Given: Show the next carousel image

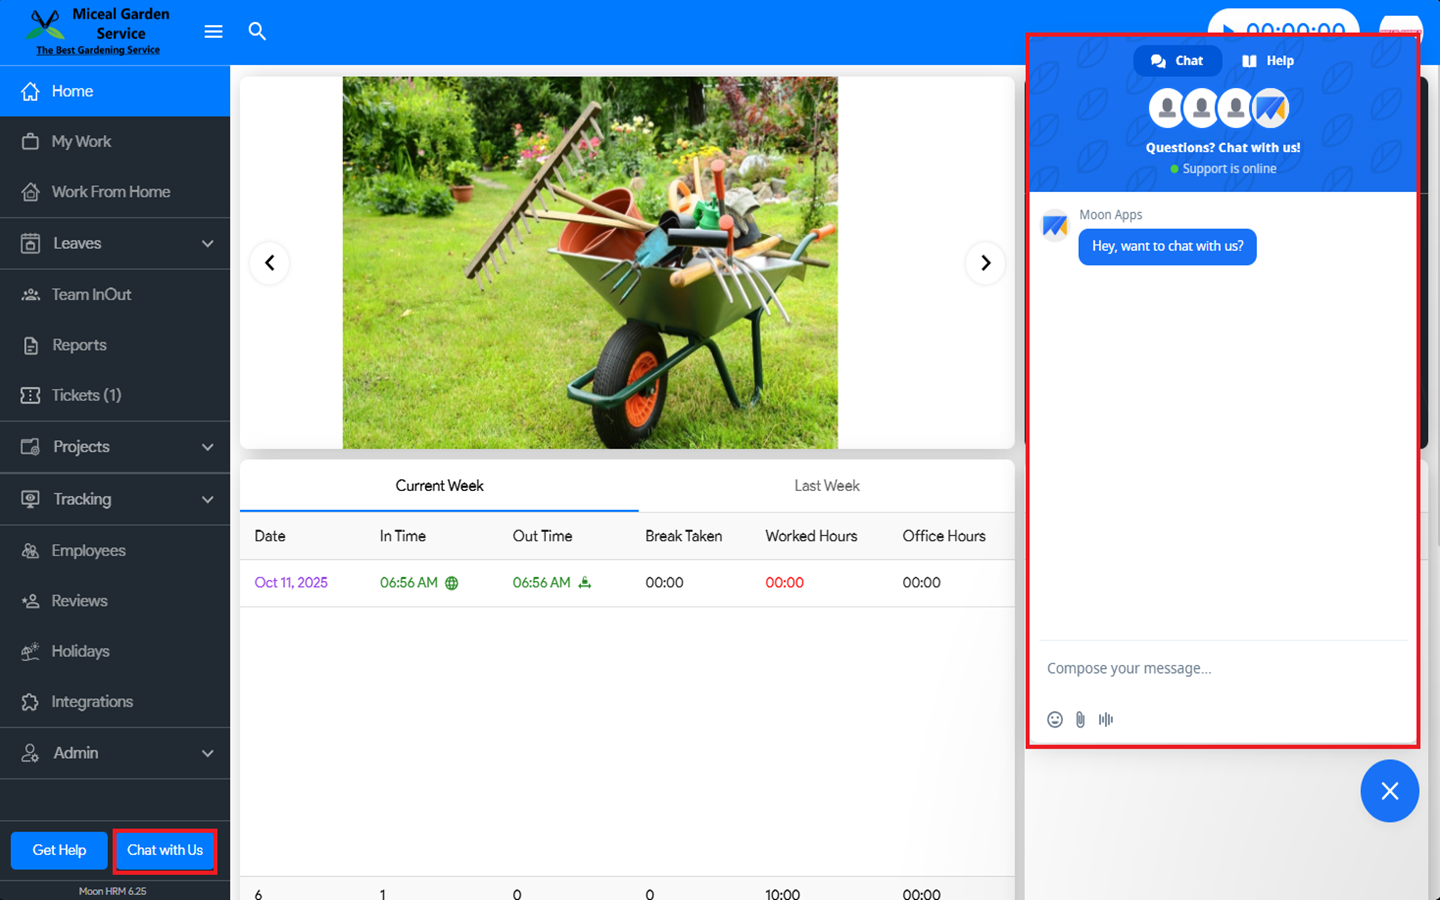Looking at the screenshot, I should coord(985,263).
